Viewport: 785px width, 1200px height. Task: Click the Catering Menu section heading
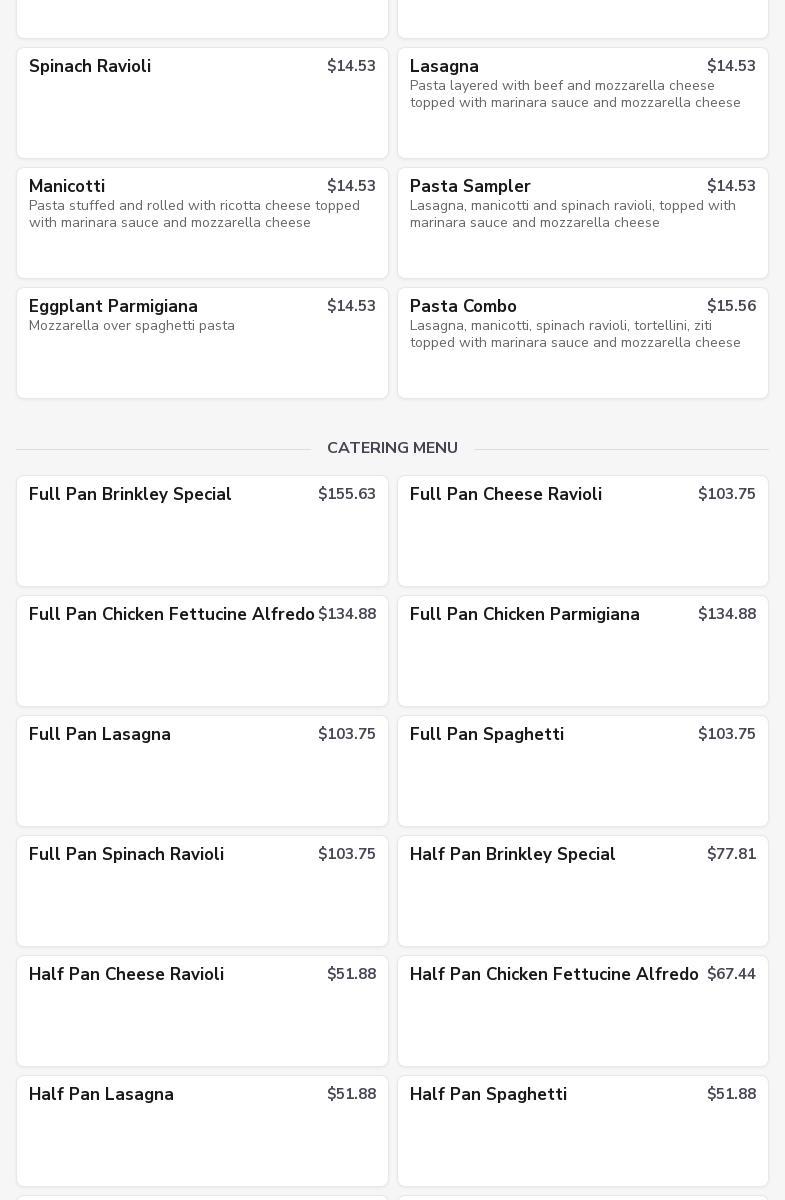[x=392, y=448]
